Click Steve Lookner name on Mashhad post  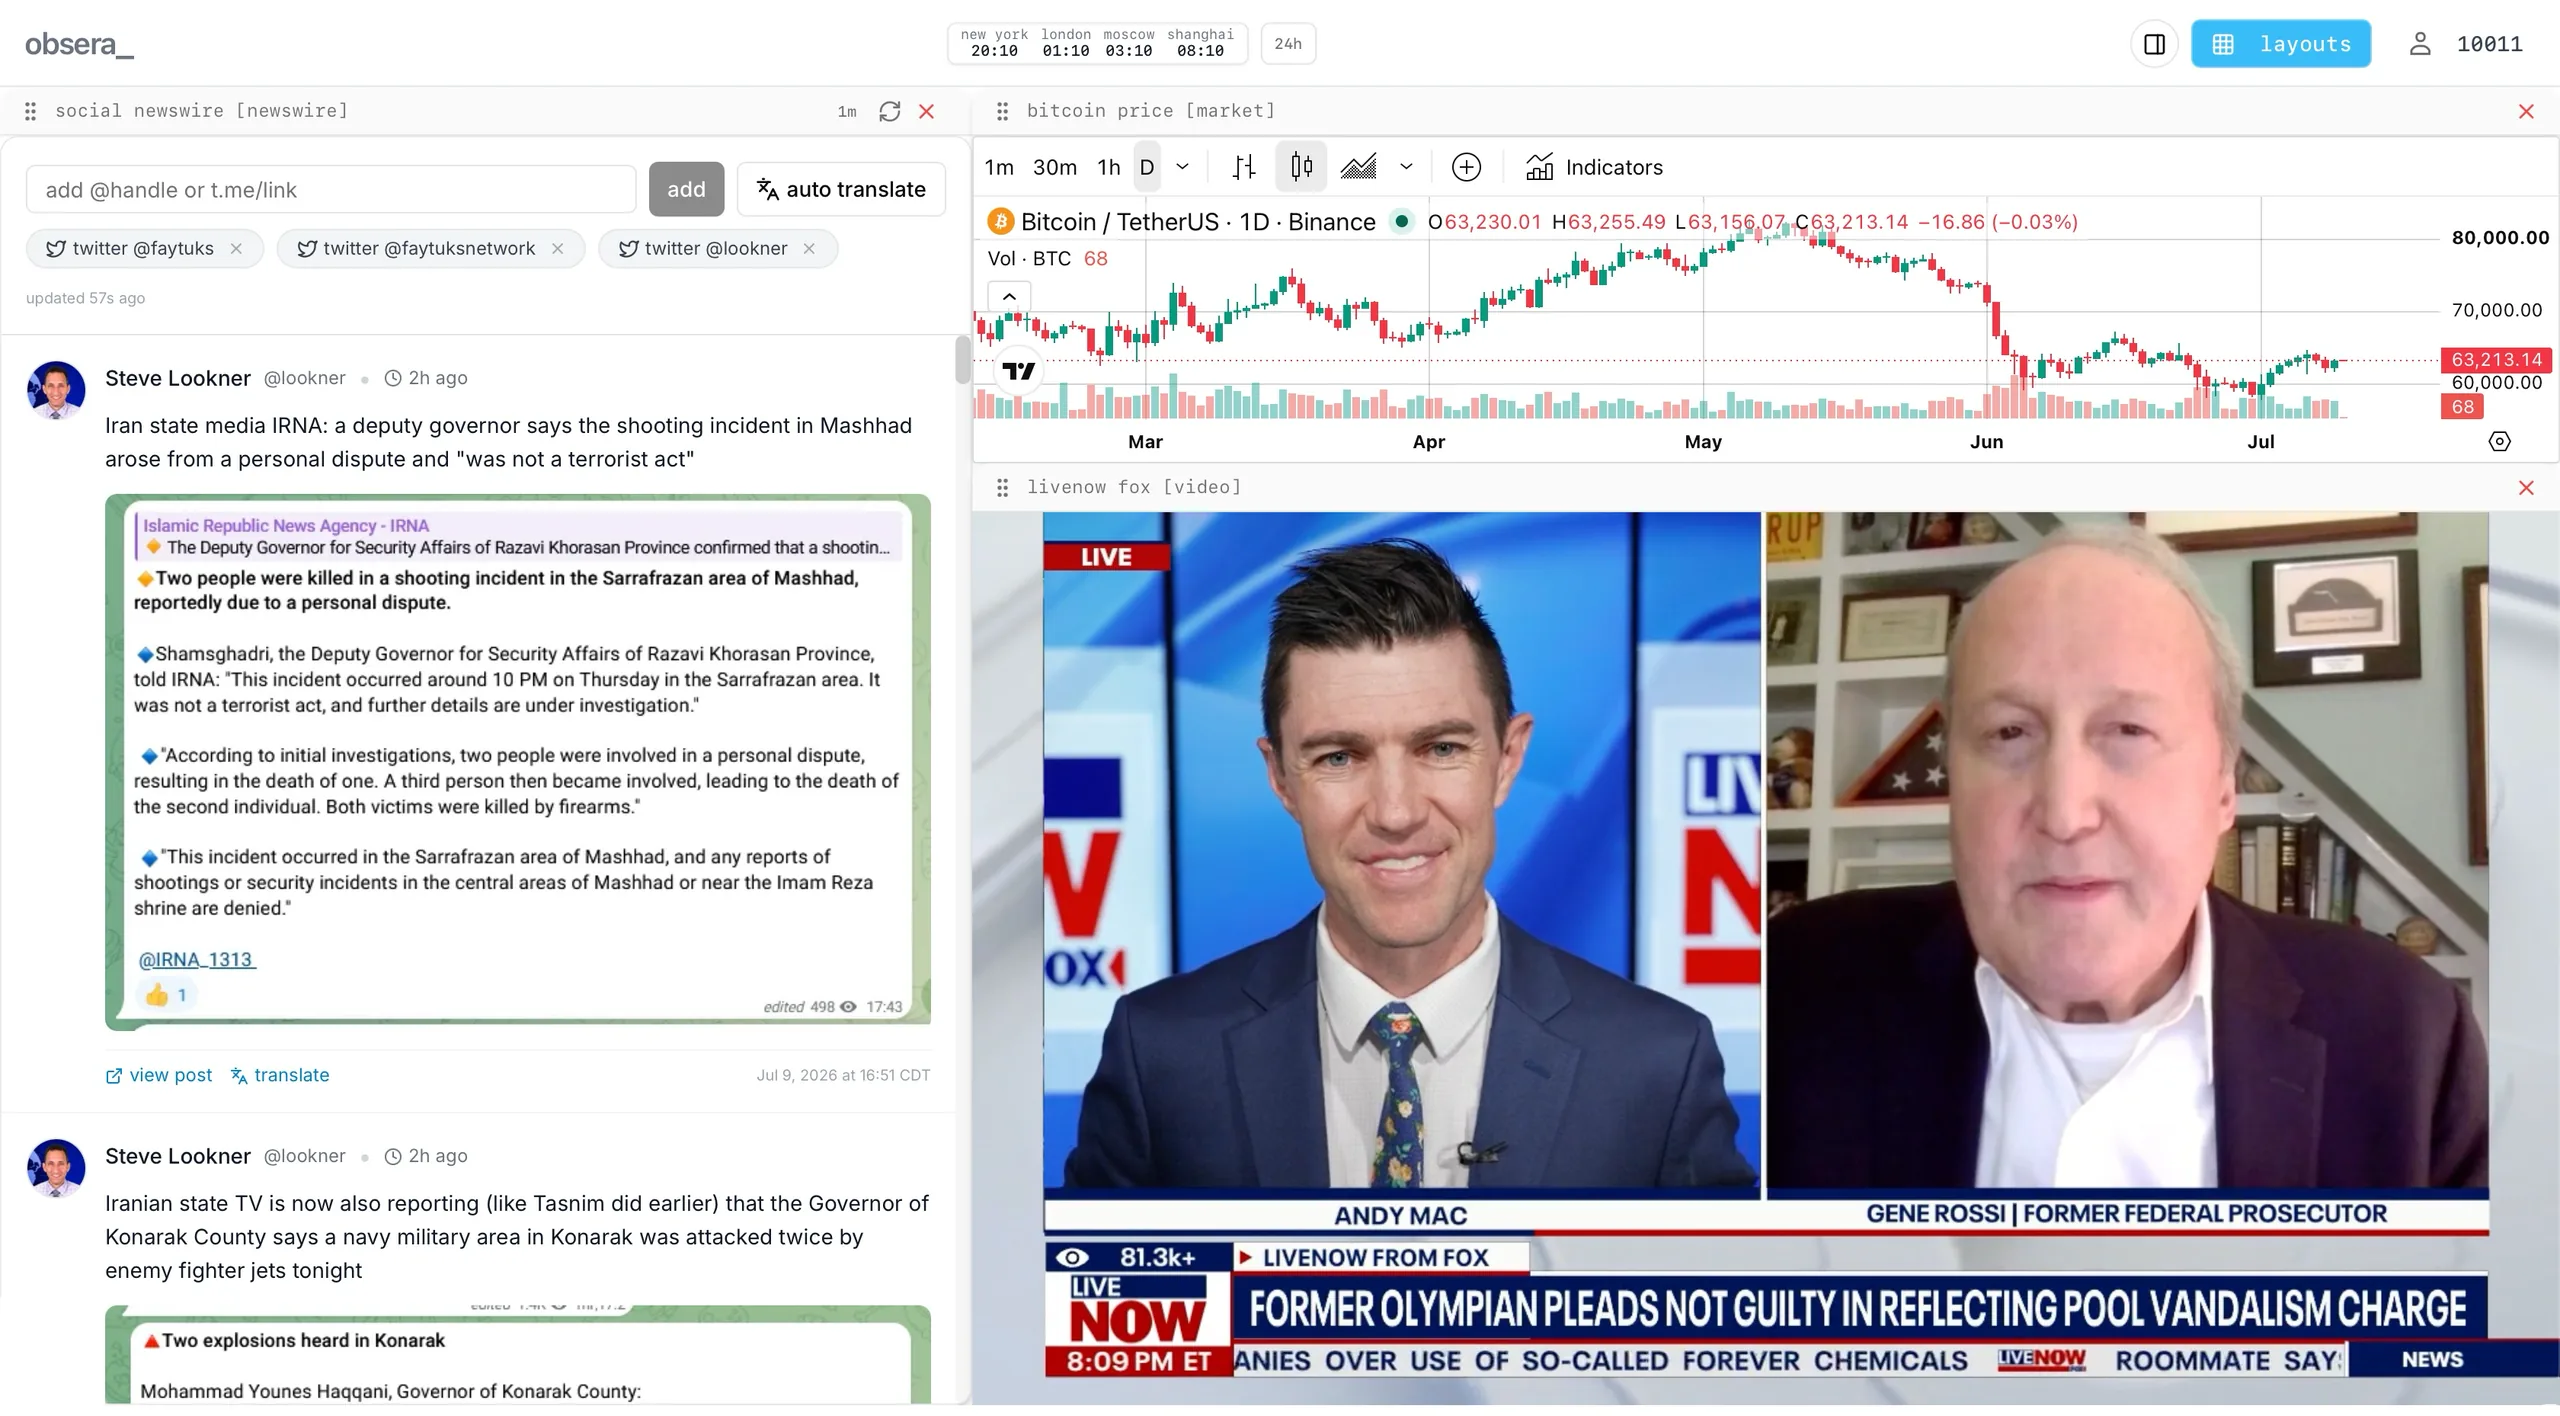point(178,378)
